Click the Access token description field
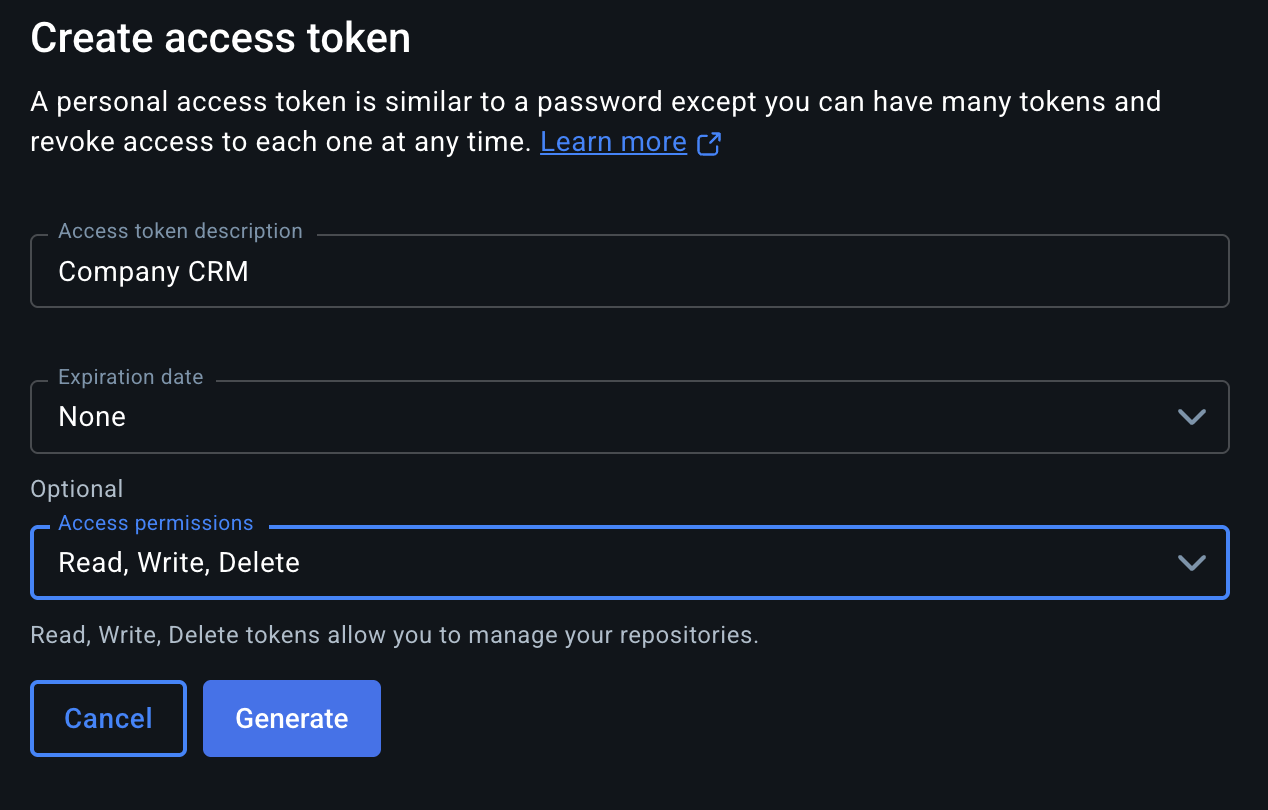The width and height of the screenshot is (1268, 810). (x=630, y=270)
